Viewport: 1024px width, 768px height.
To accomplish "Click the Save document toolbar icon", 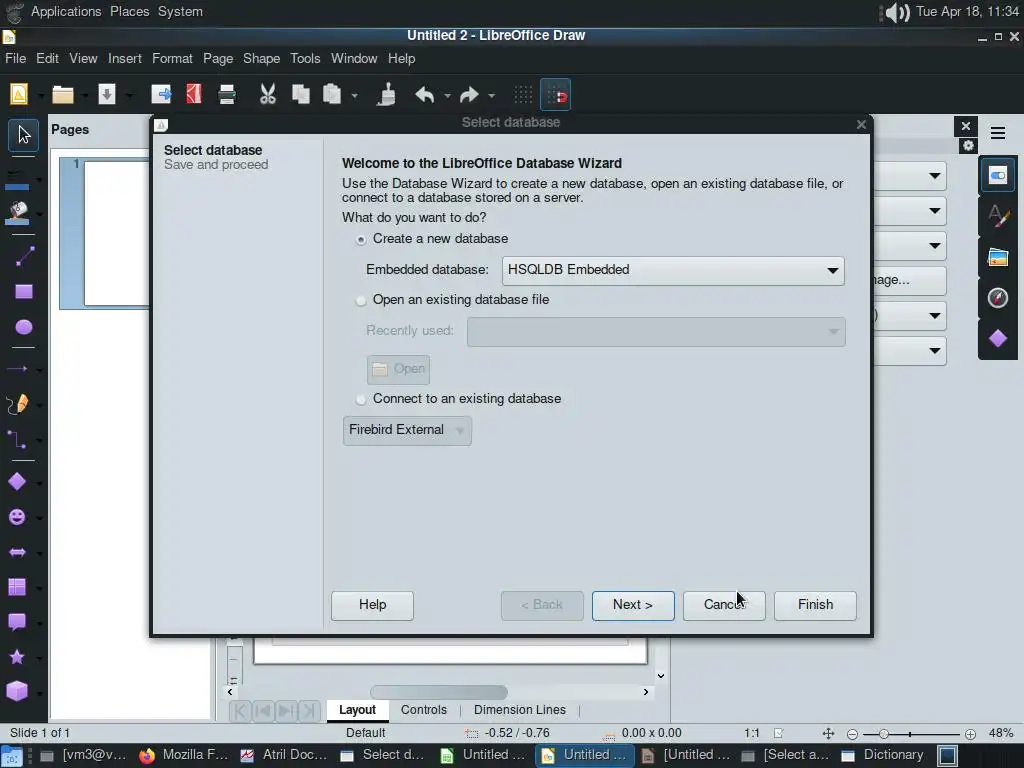I will (x=106, y=95).
